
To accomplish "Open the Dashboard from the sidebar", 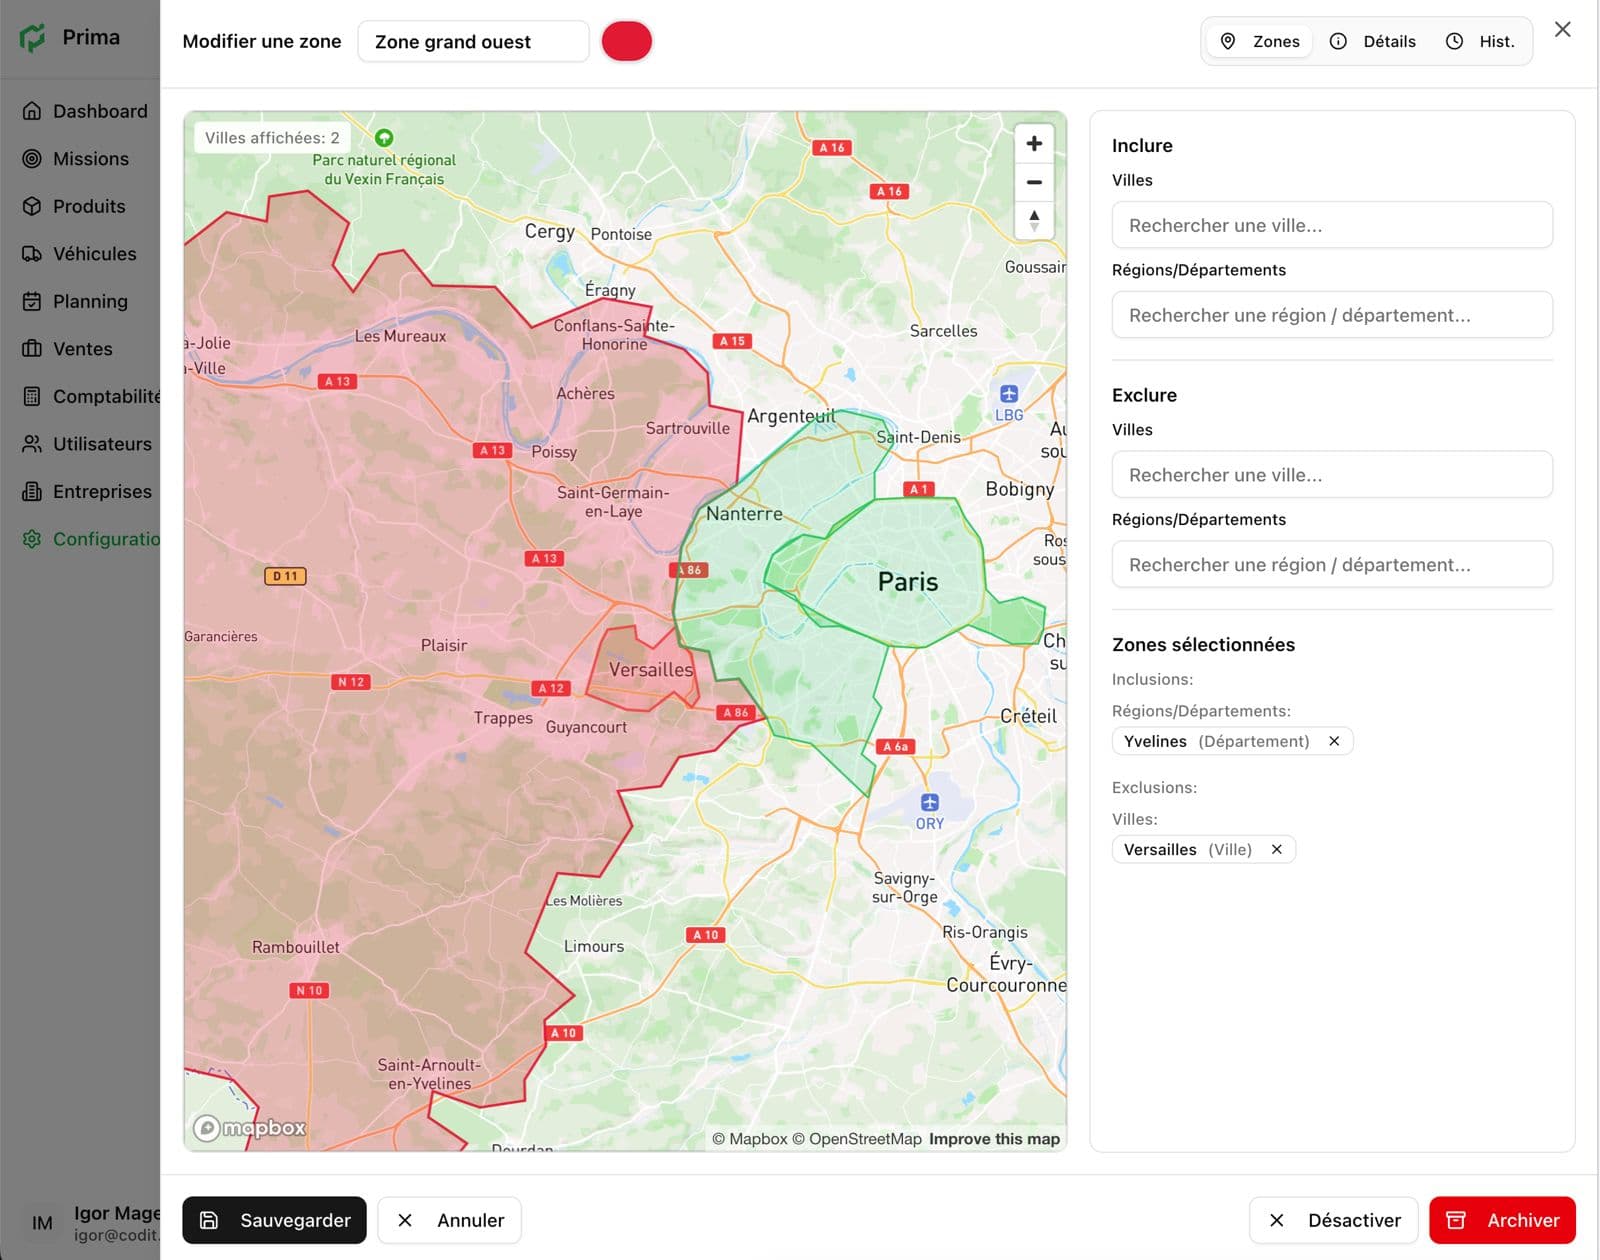I will [x=33, y=111].
